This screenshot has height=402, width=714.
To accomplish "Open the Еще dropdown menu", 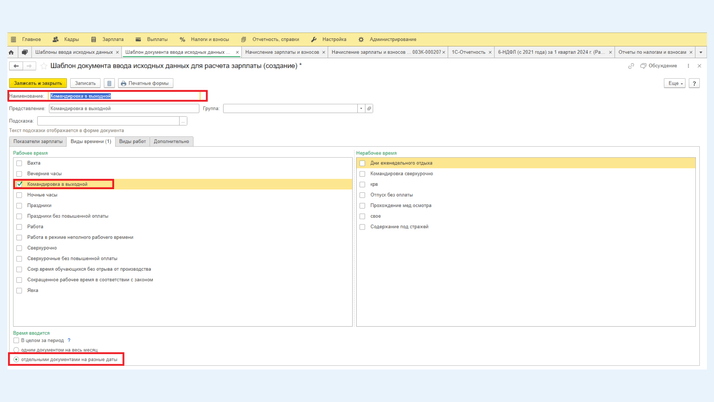I will click(x=674, y=83).
